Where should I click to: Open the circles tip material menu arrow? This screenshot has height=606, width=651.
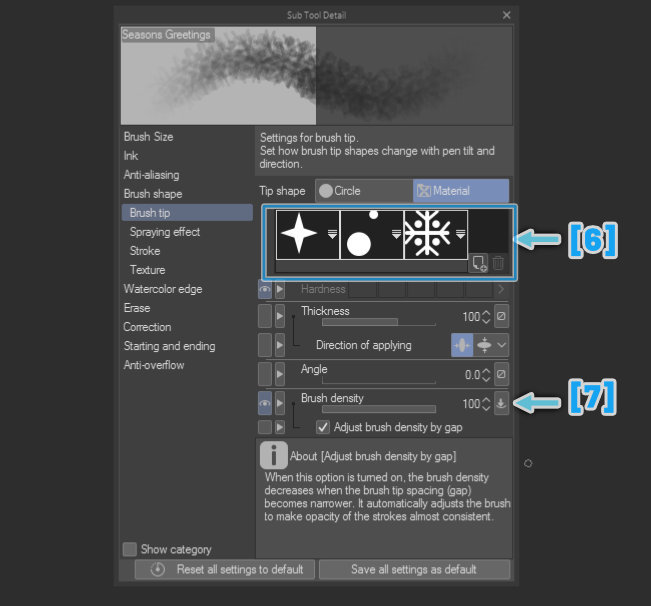(396, 234)
